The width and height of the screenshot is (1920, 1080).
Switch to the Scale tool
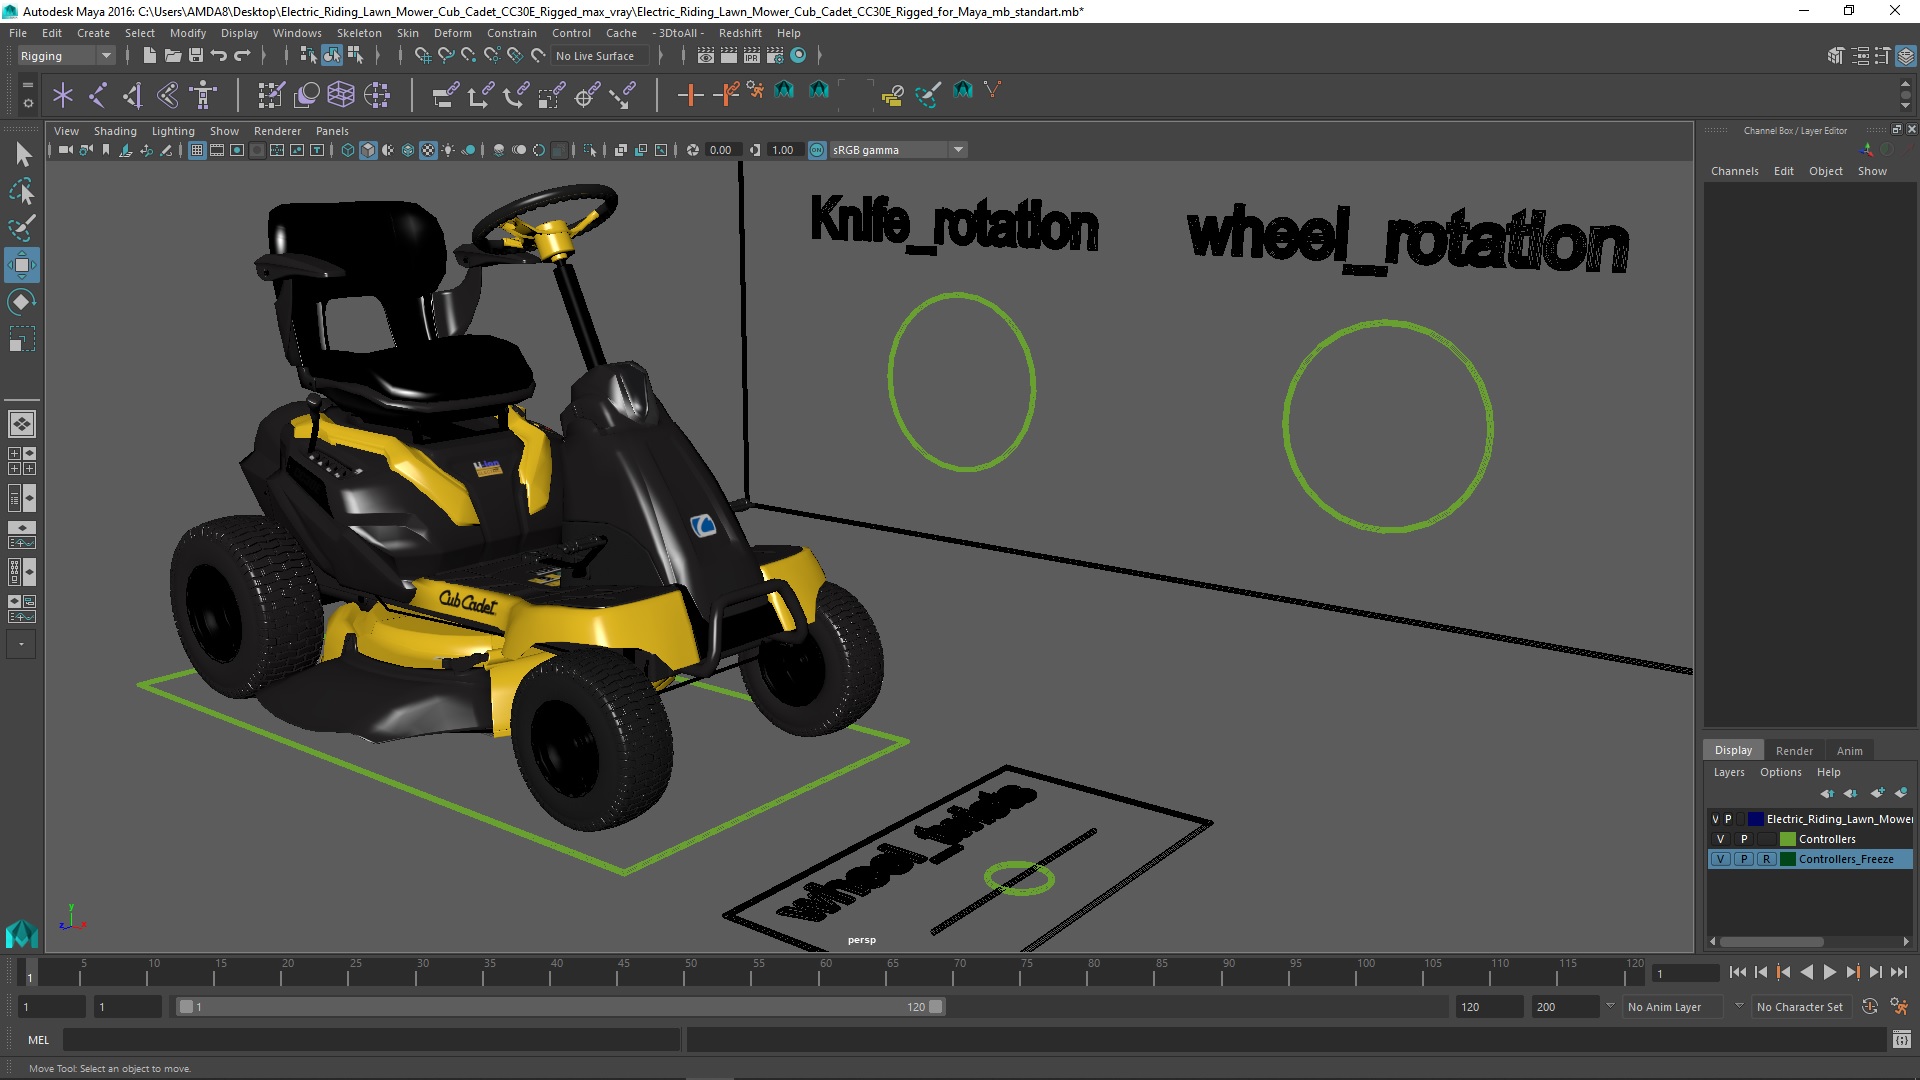click(22, 339)
